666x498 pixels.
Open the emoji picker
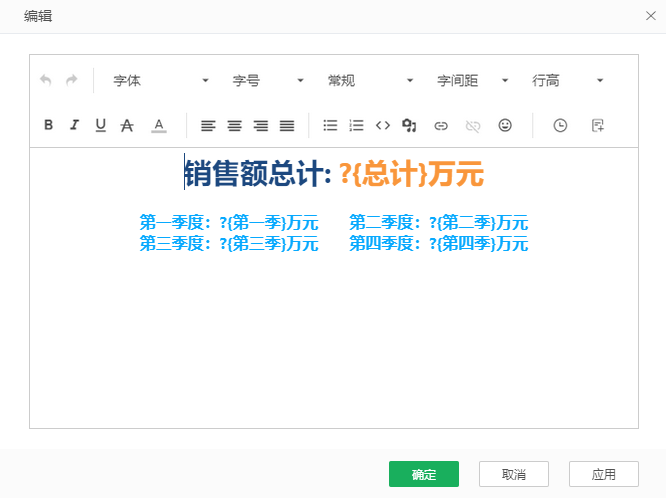505,125
